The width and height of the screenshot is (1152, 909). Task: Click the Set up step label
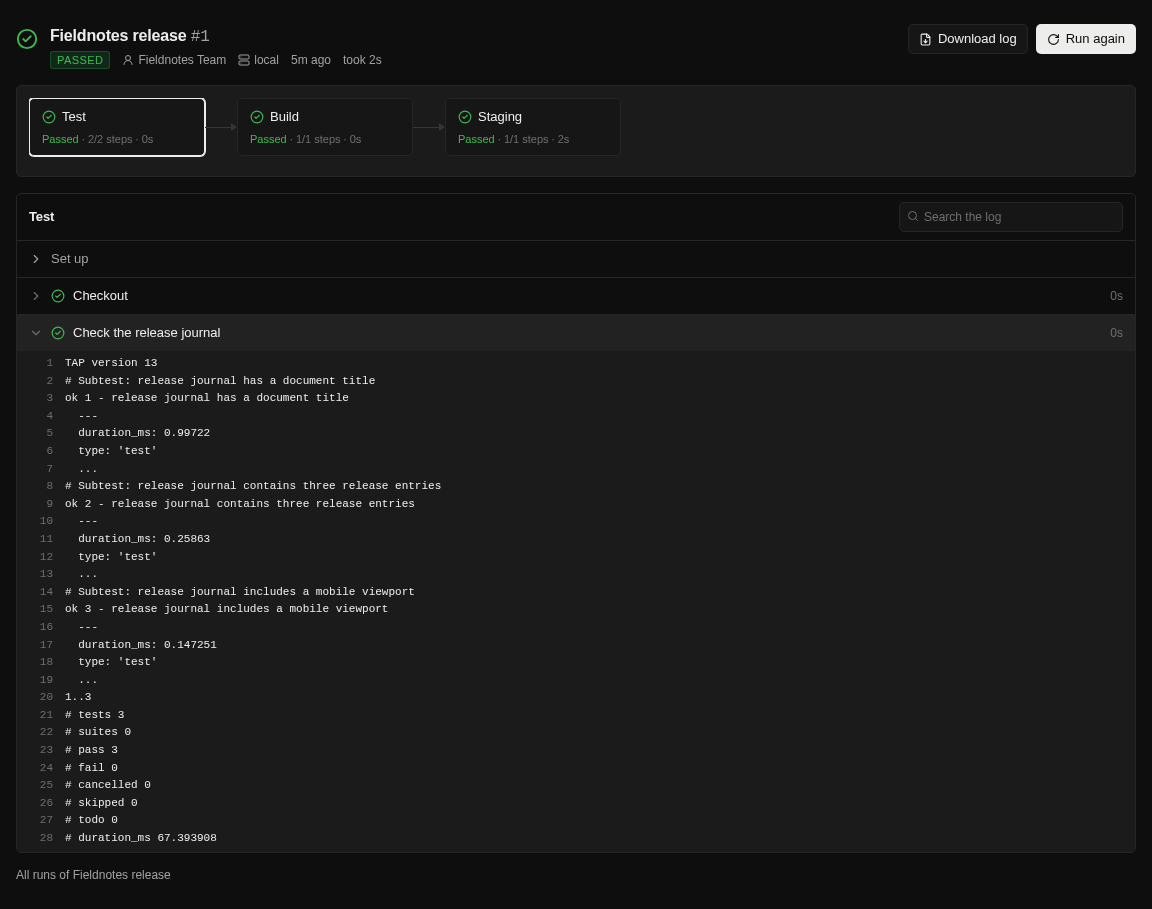[70, 259]
